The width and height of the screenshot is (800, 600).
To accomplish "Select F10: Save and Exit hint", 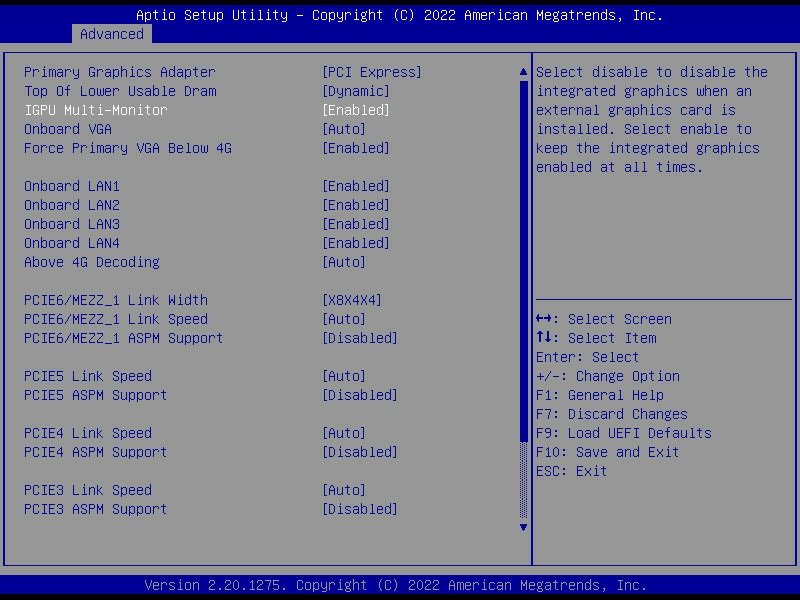I will coord(607,452).
